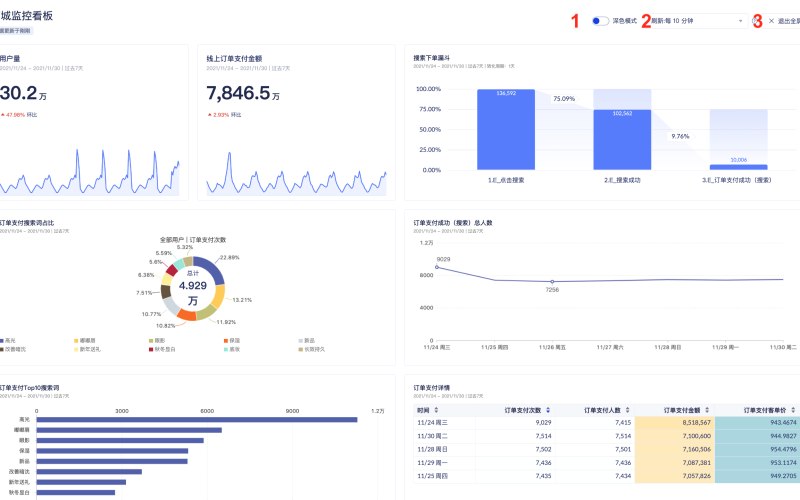Click the 嘟嘟唇 bar in Top10 chart
Screen dimensions: 800x500
[129, 430]
